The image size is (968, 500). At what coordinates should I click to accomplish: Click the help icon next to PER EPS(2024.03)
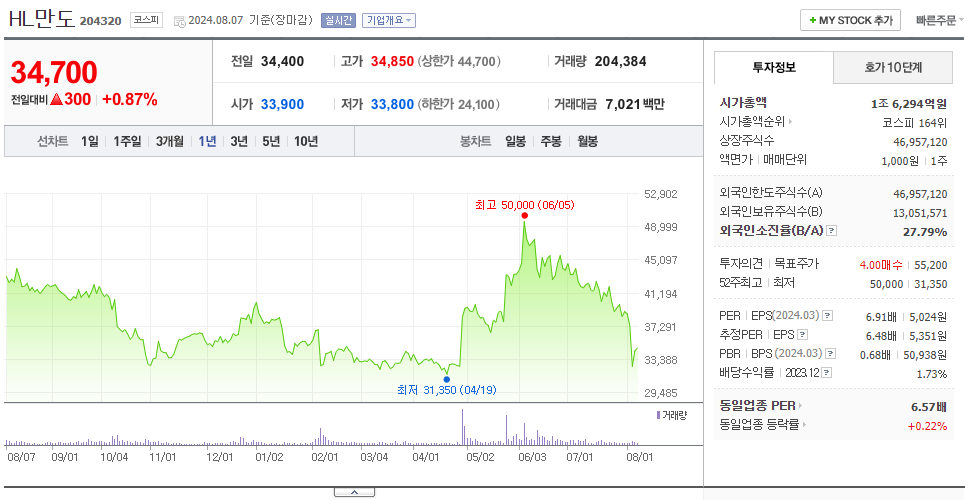(827, 316)
